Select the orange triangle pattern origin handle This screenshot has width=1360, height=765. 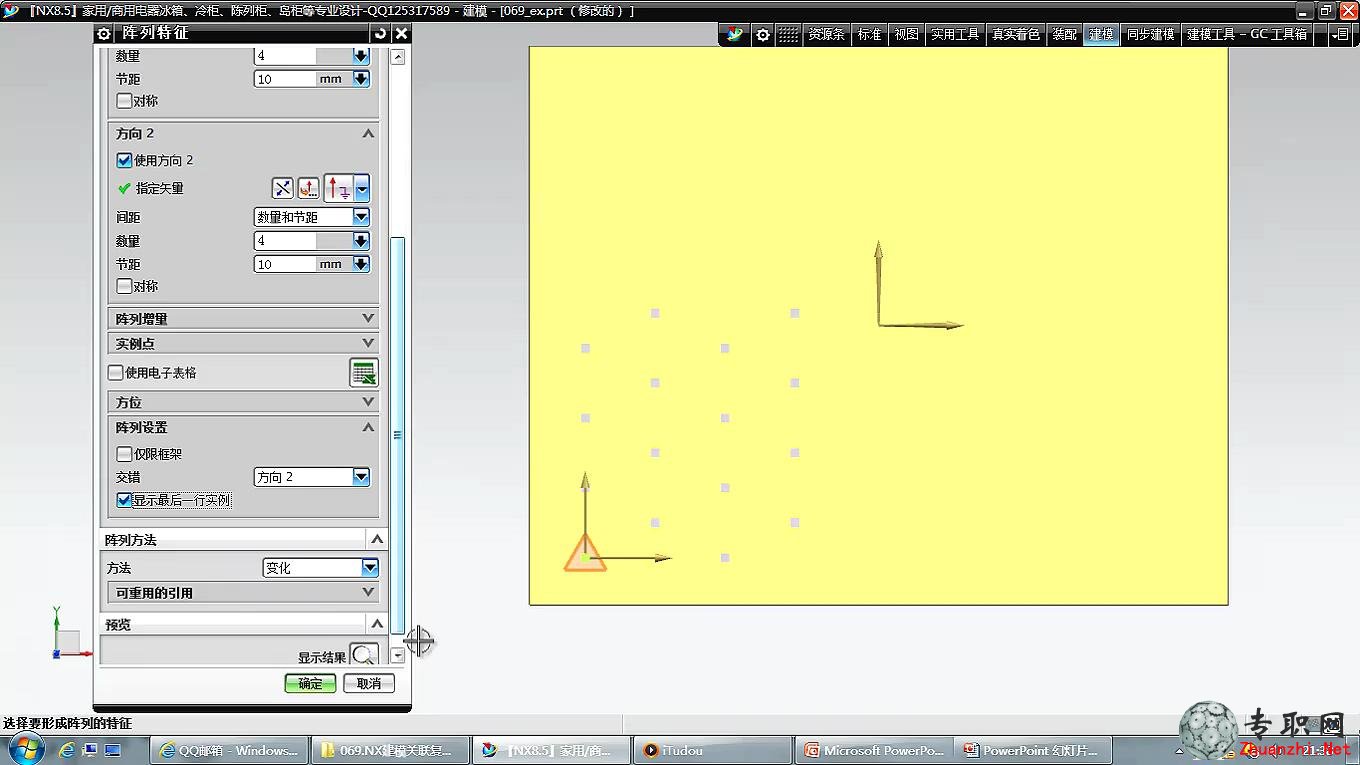(585, 553)
